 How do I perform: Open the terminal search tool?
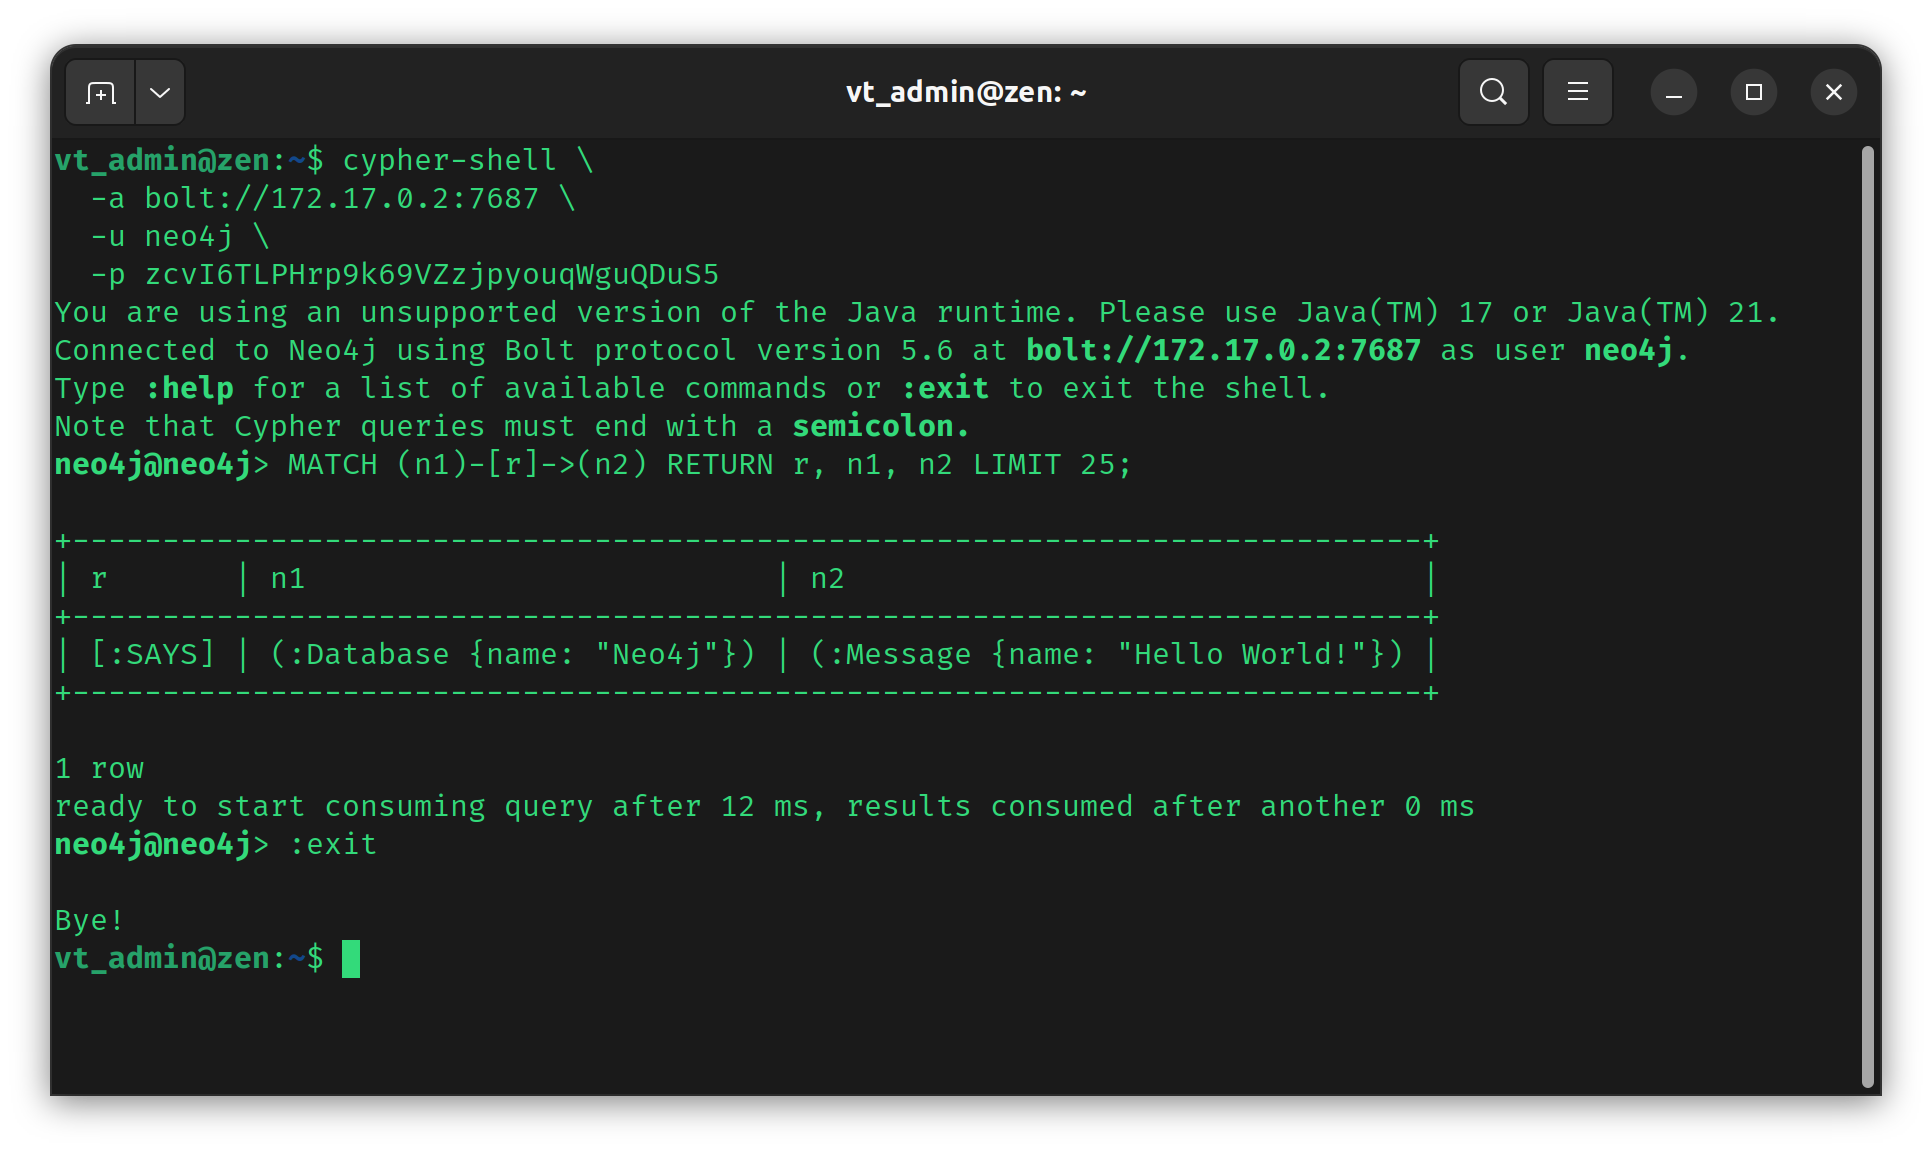pyautogui.click(x=1493, y=92)
